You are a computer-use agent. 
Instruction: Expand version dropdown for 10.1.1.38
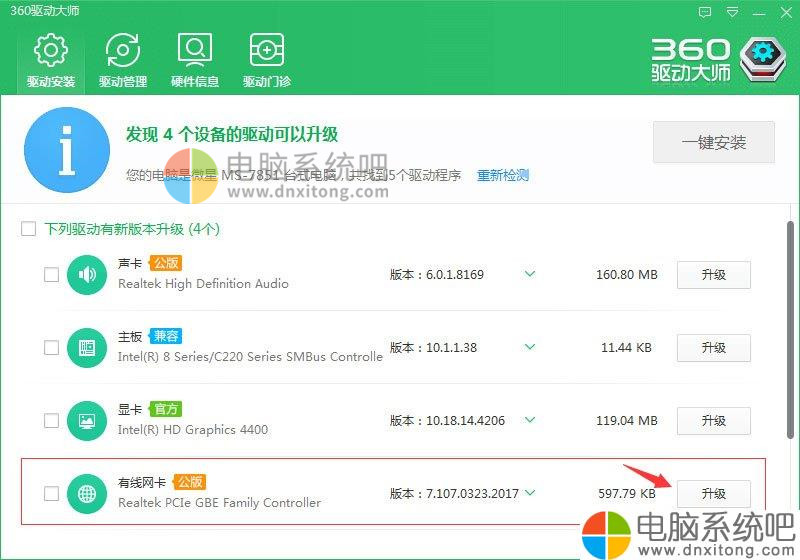click(530, 347)
